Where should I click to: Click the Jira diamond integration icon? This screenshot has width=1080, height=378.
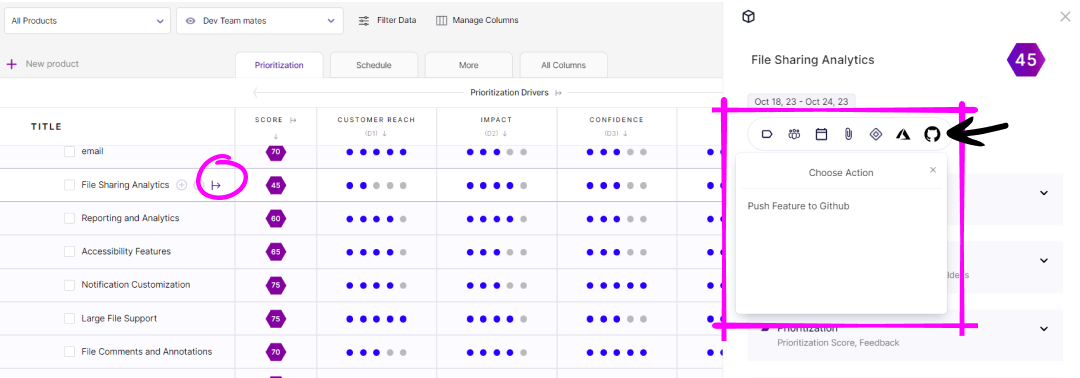(x=876, y=134)
